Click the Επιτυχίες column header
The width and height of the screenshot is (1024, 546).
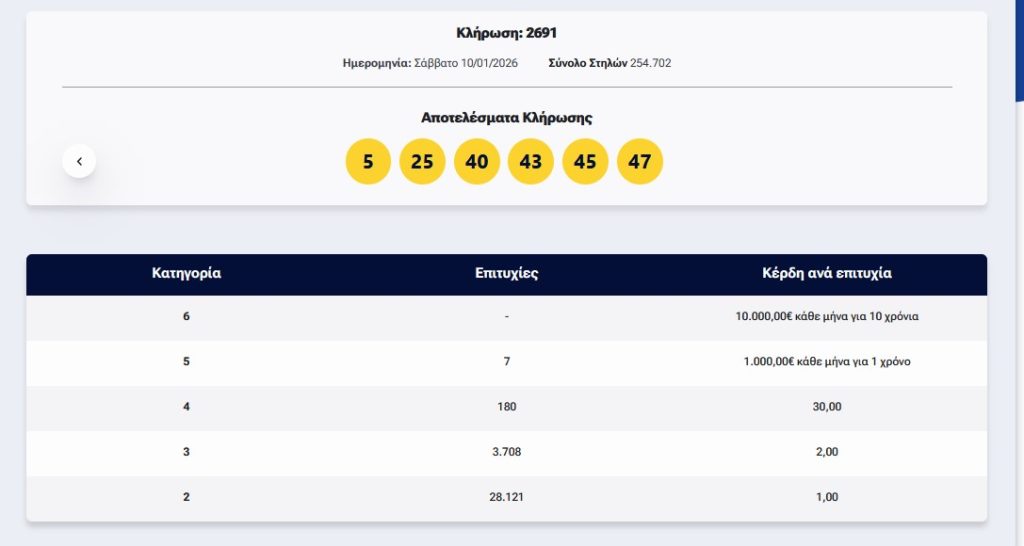pyautogui.click(x=507, y=273)
